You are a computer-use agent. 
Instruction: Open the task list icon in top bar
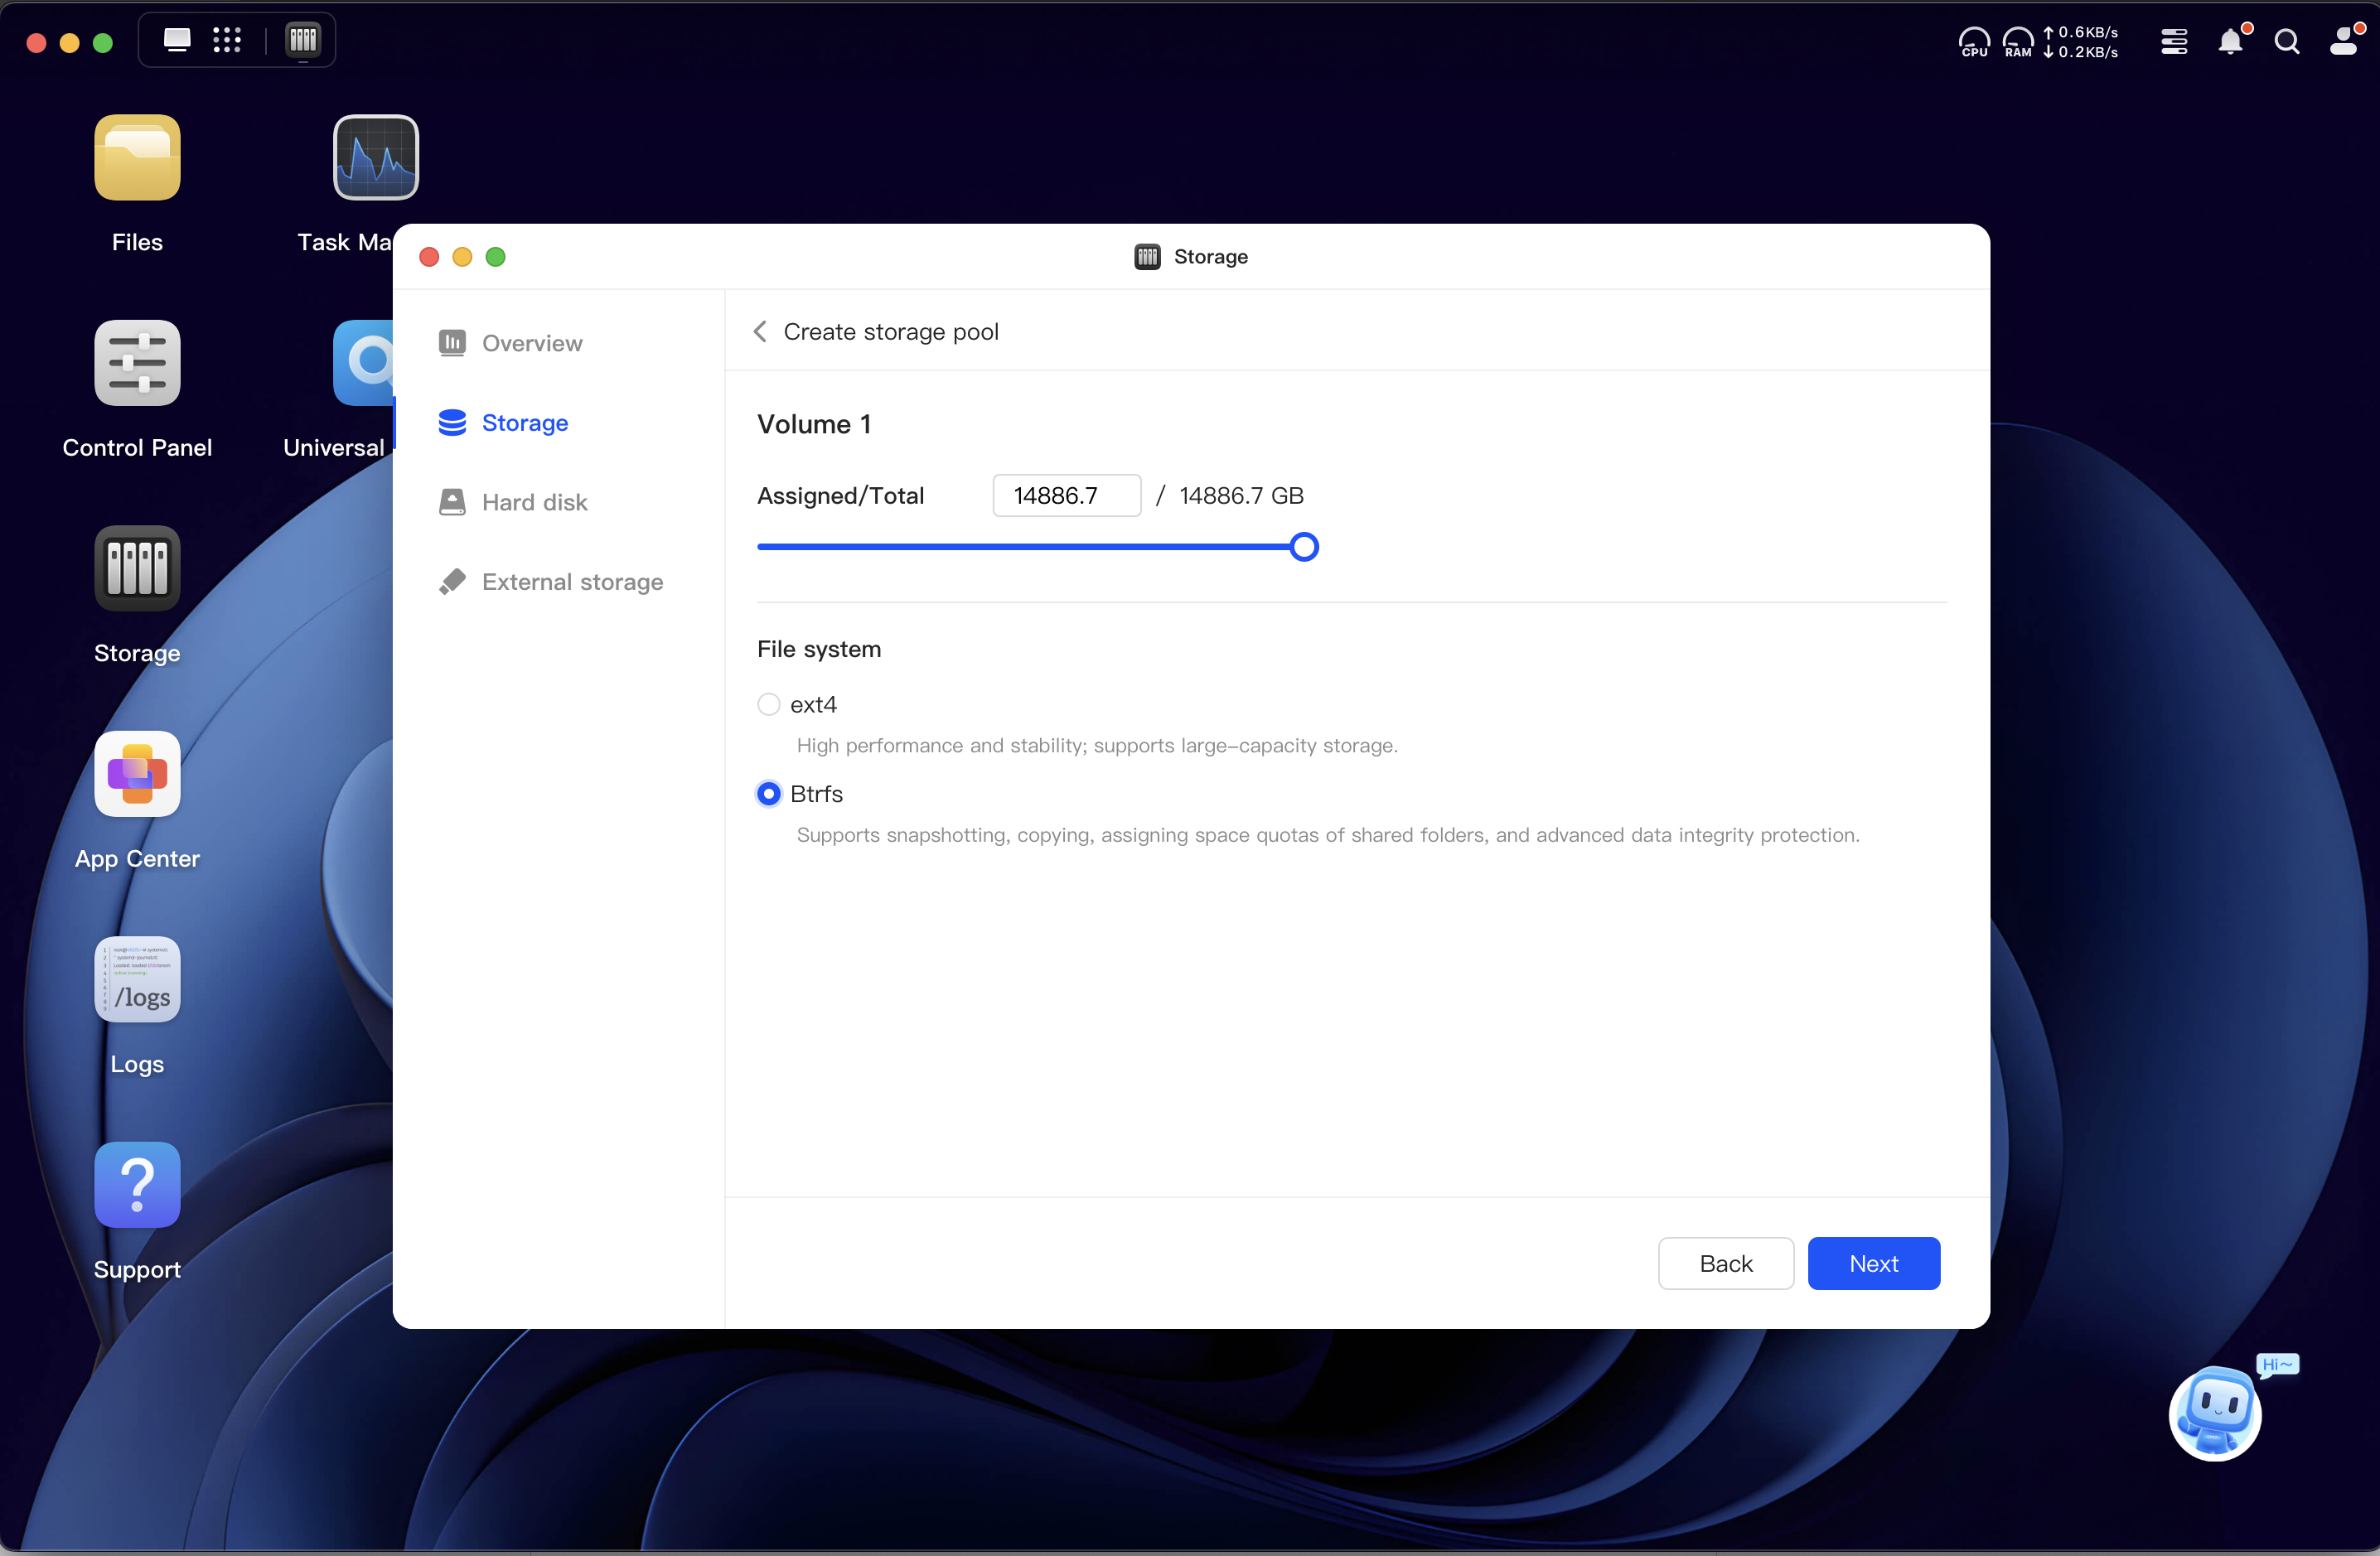(x=2174, y=42)
